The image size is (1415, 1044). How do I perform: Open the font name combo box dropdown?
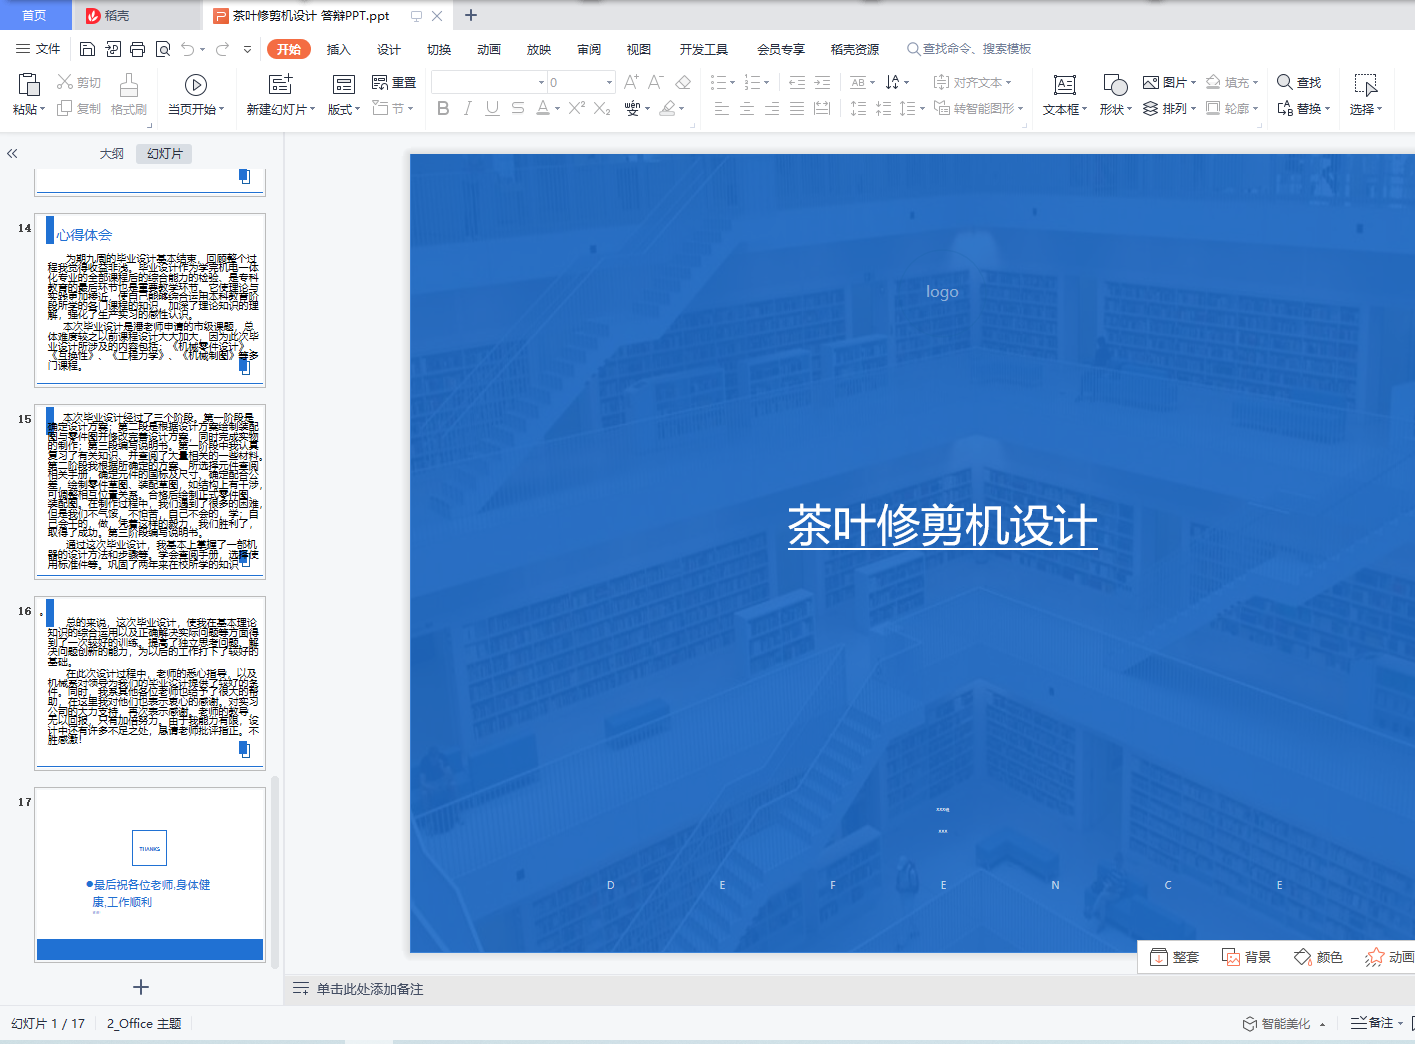[x=542, y=82]
